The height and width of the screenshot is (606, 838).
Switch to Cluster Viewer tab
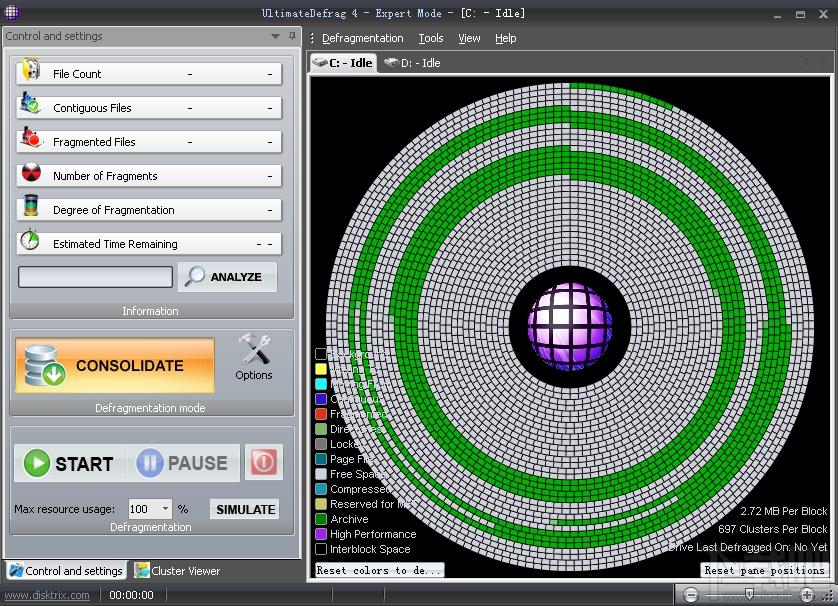(x=177, y=571)
